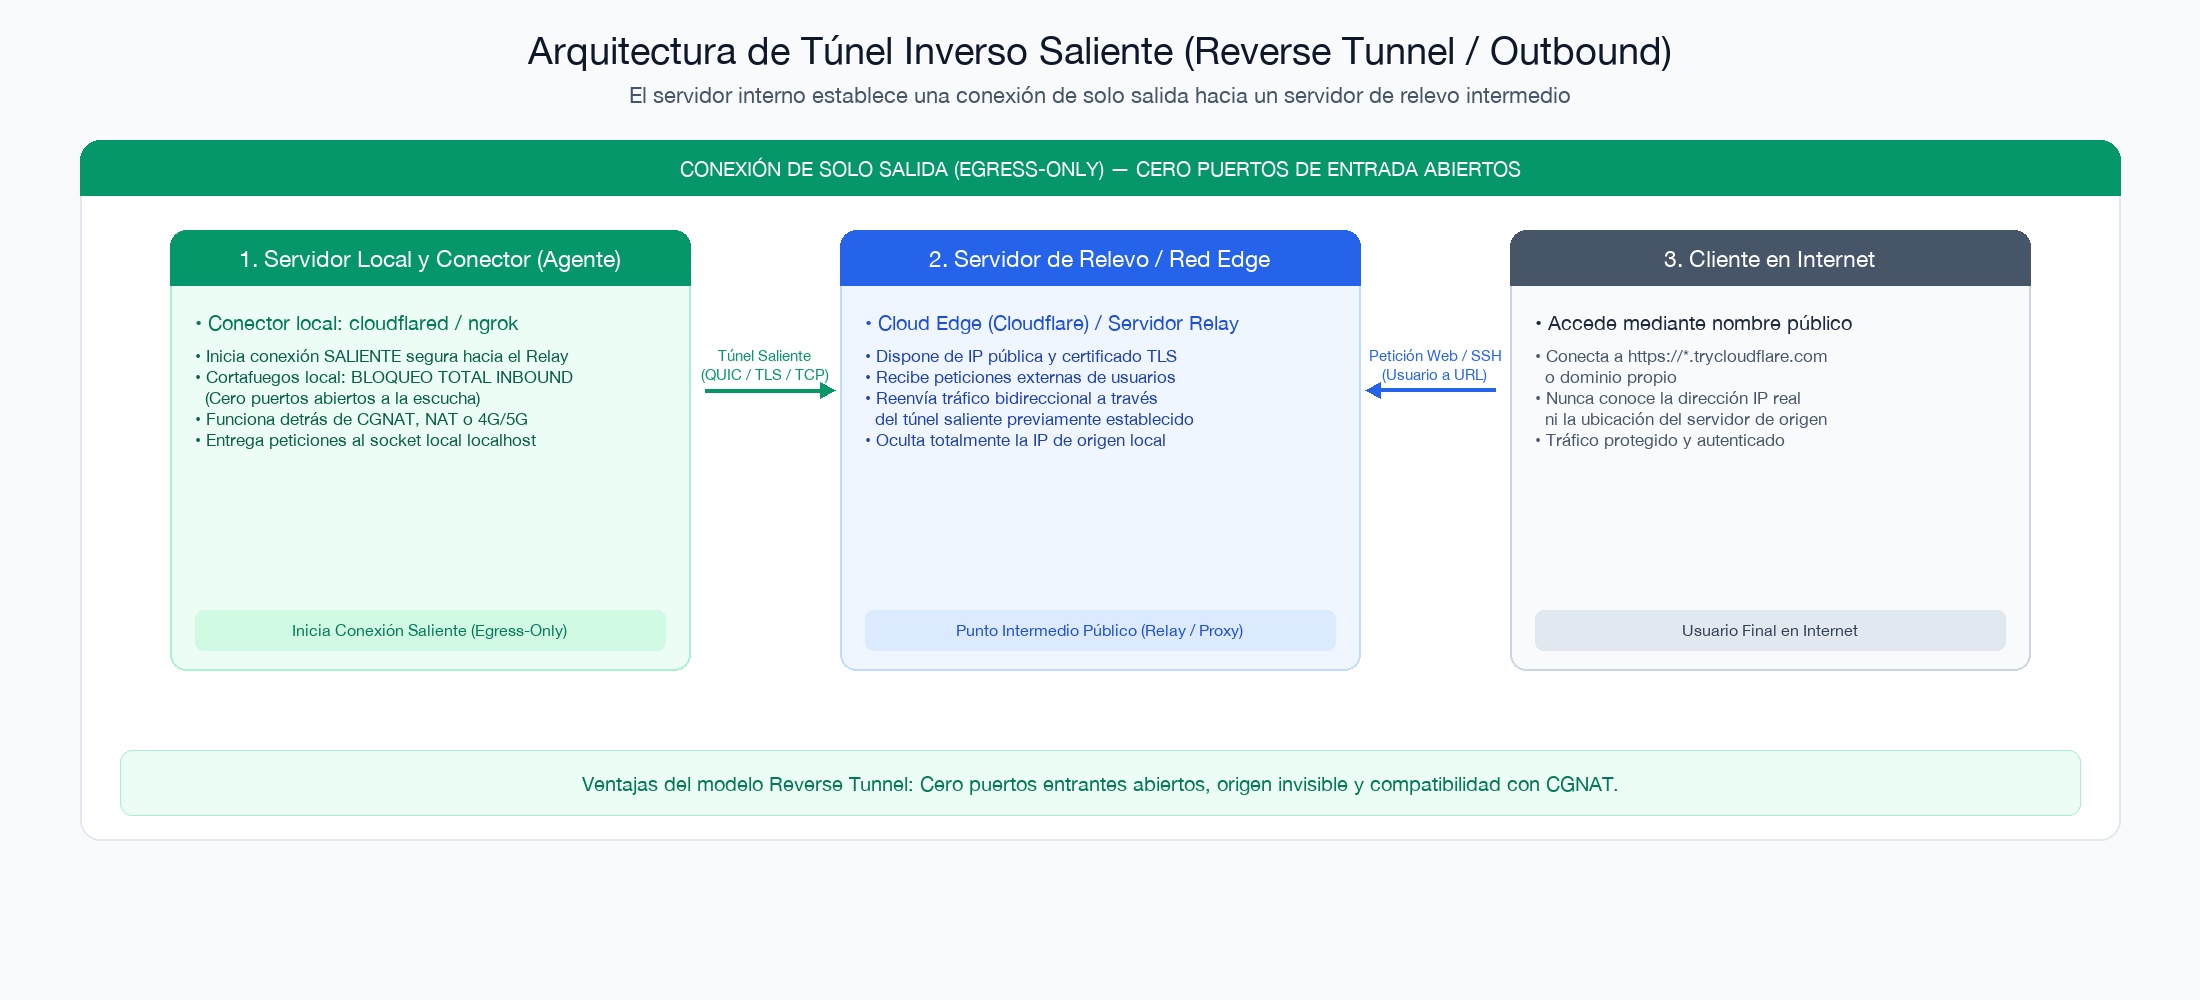The height and width of the screenshot is (1000, 2200).
Task: Click 'Dispone de IP pública y certificado TLS'
Action: 1021,356
